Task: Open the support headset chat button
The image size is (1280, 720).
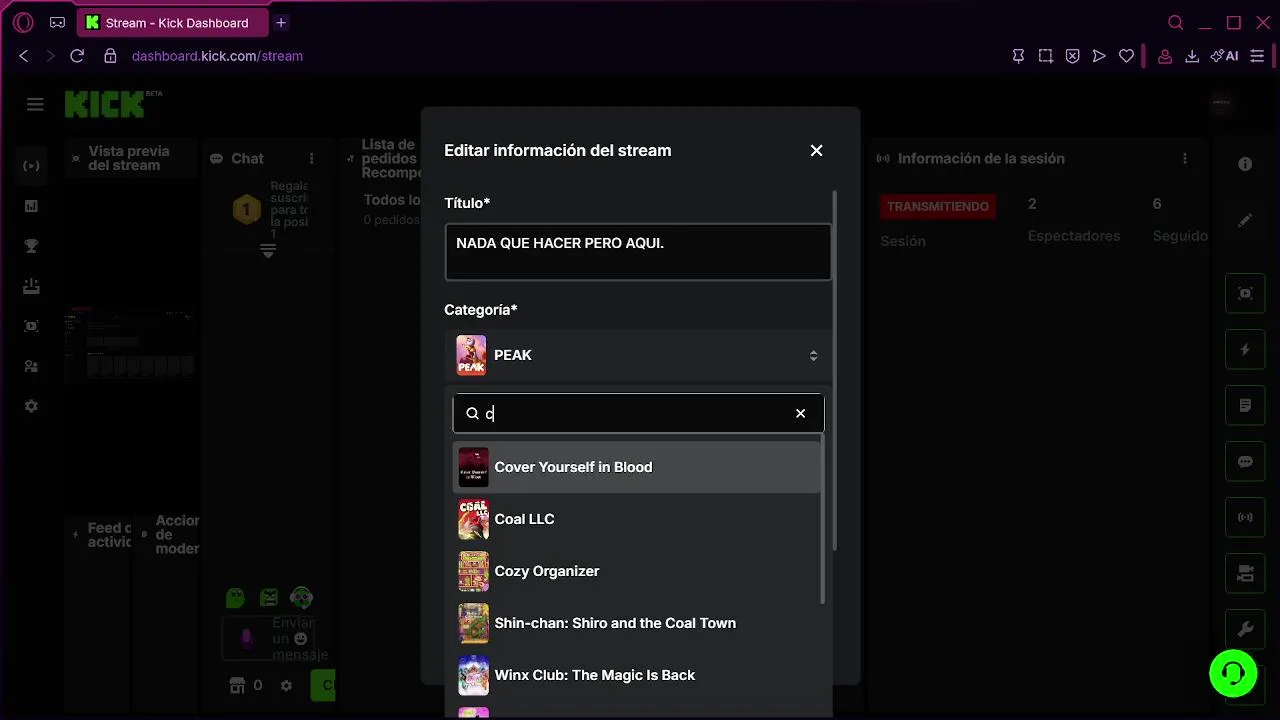Action: click(1233, 673)
